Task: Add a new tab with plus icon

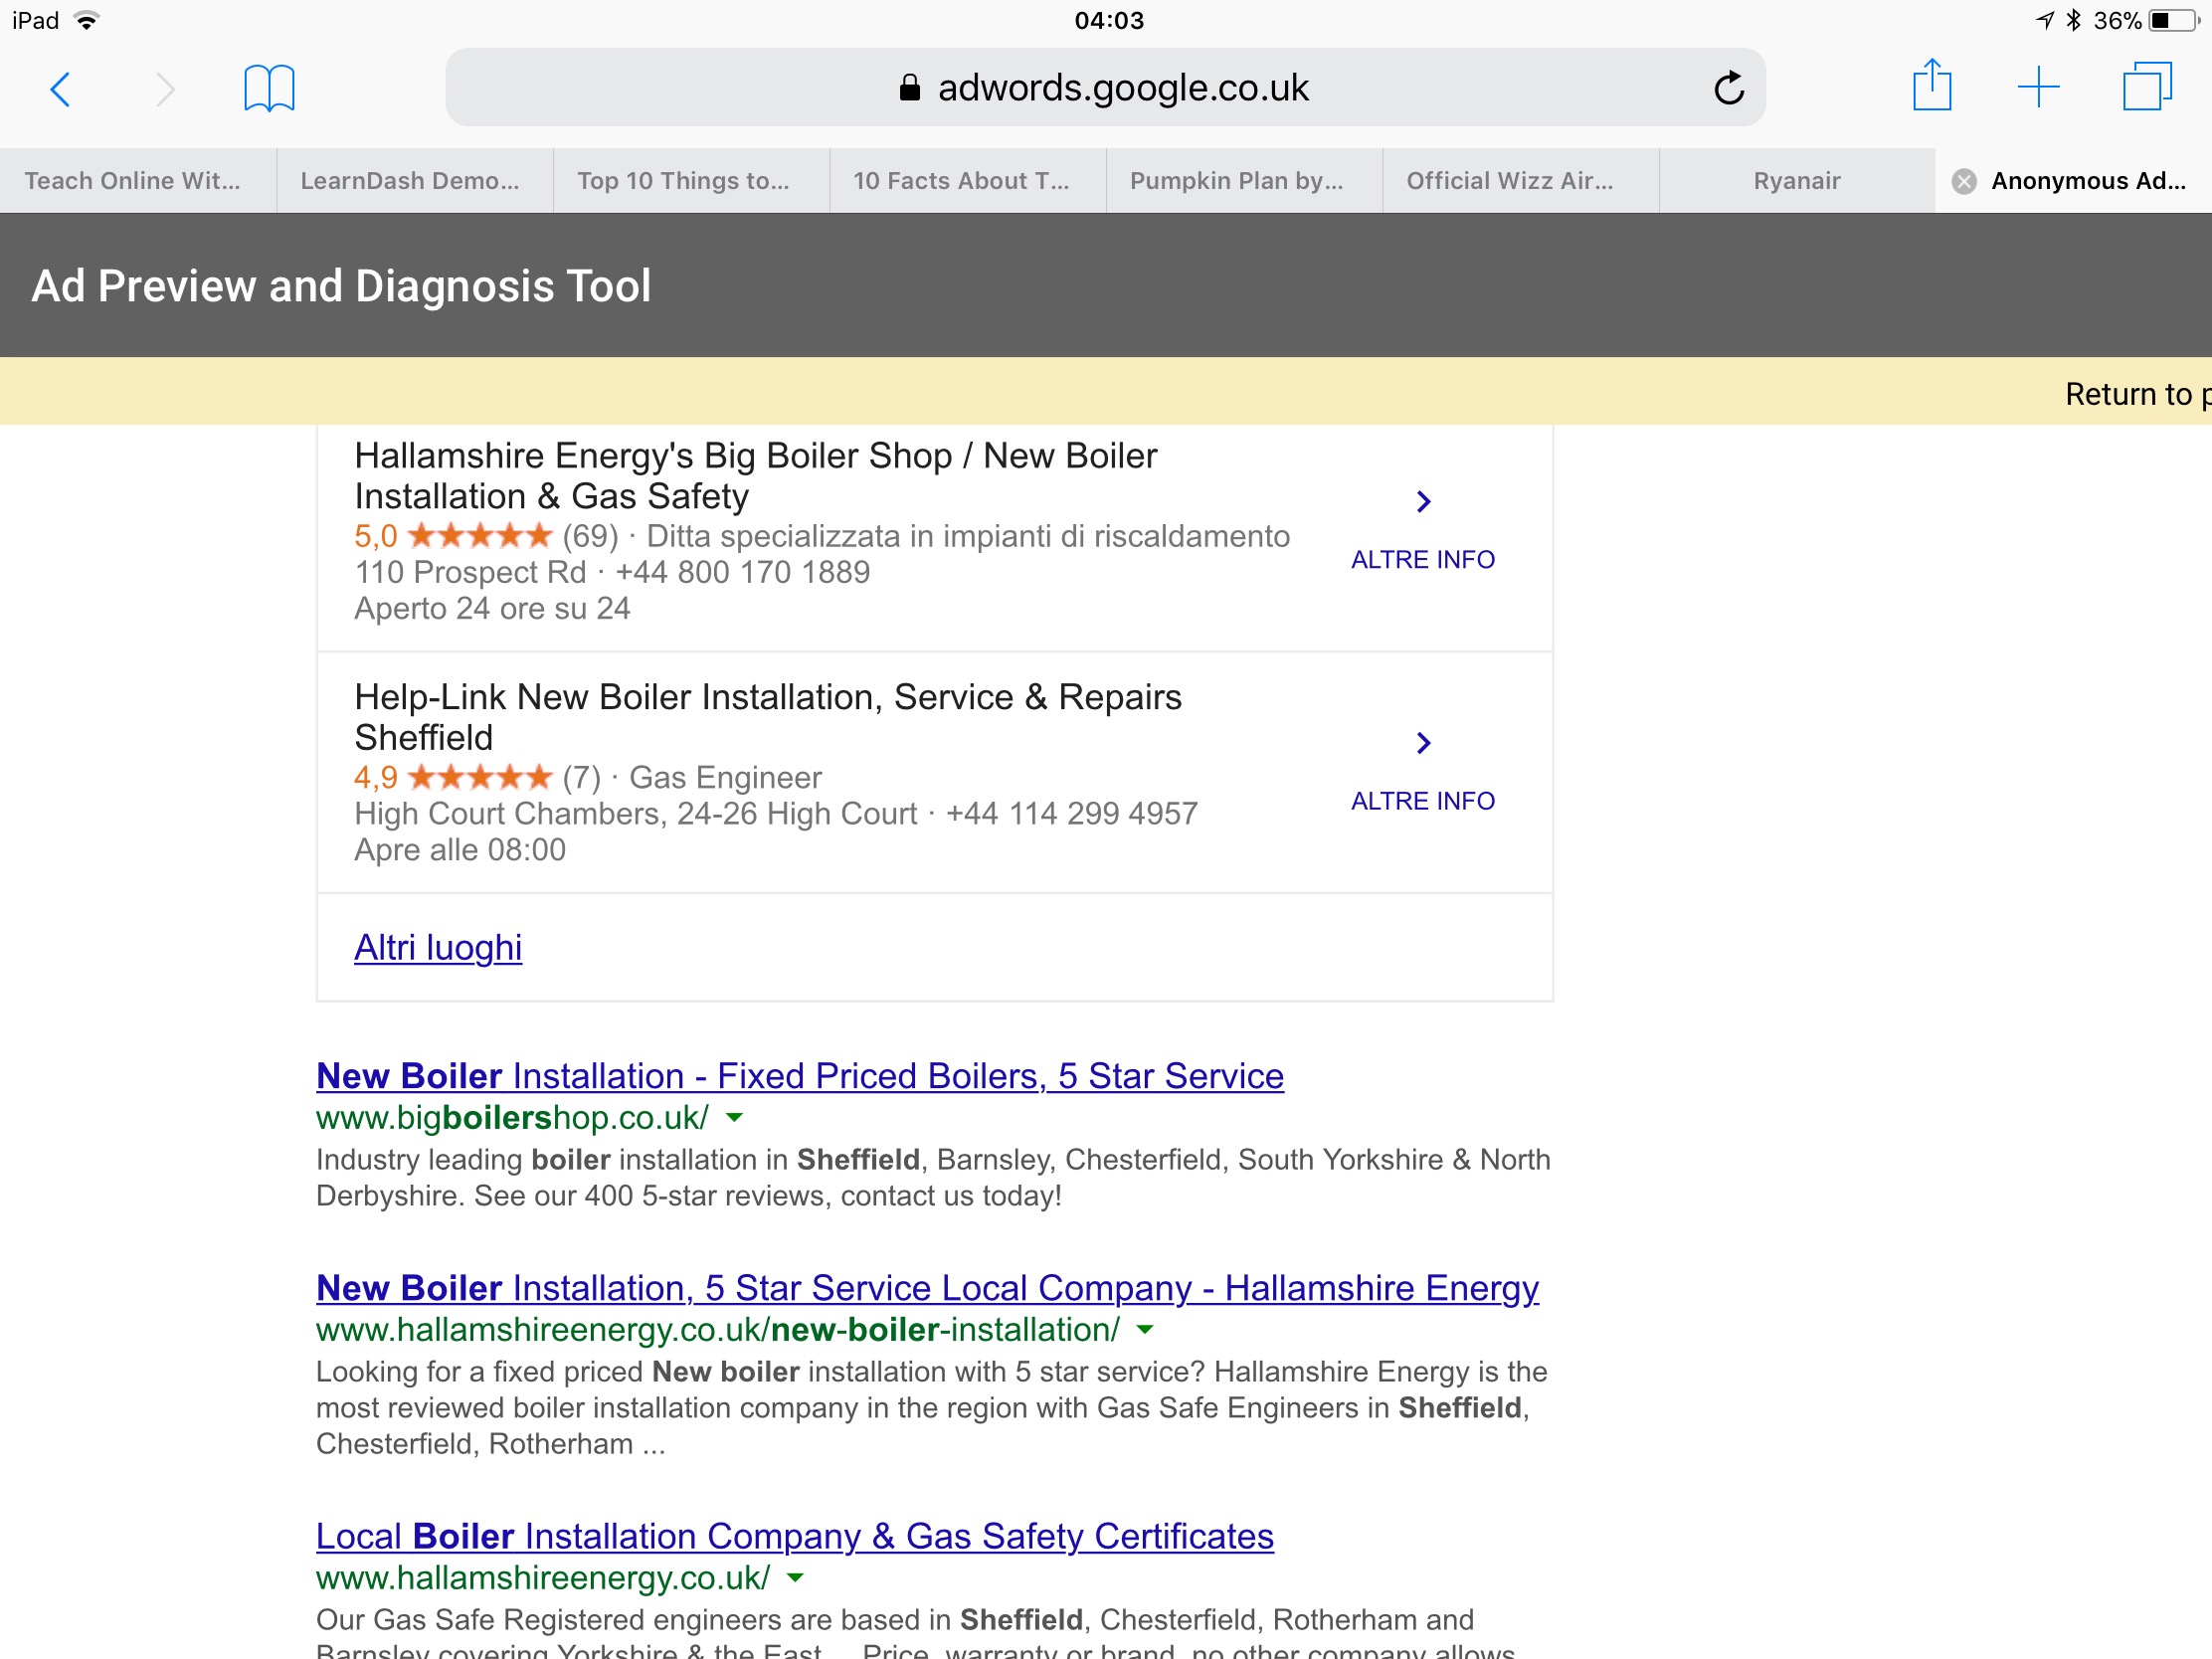Action: pyautogui.click(x=2039, y=87)
